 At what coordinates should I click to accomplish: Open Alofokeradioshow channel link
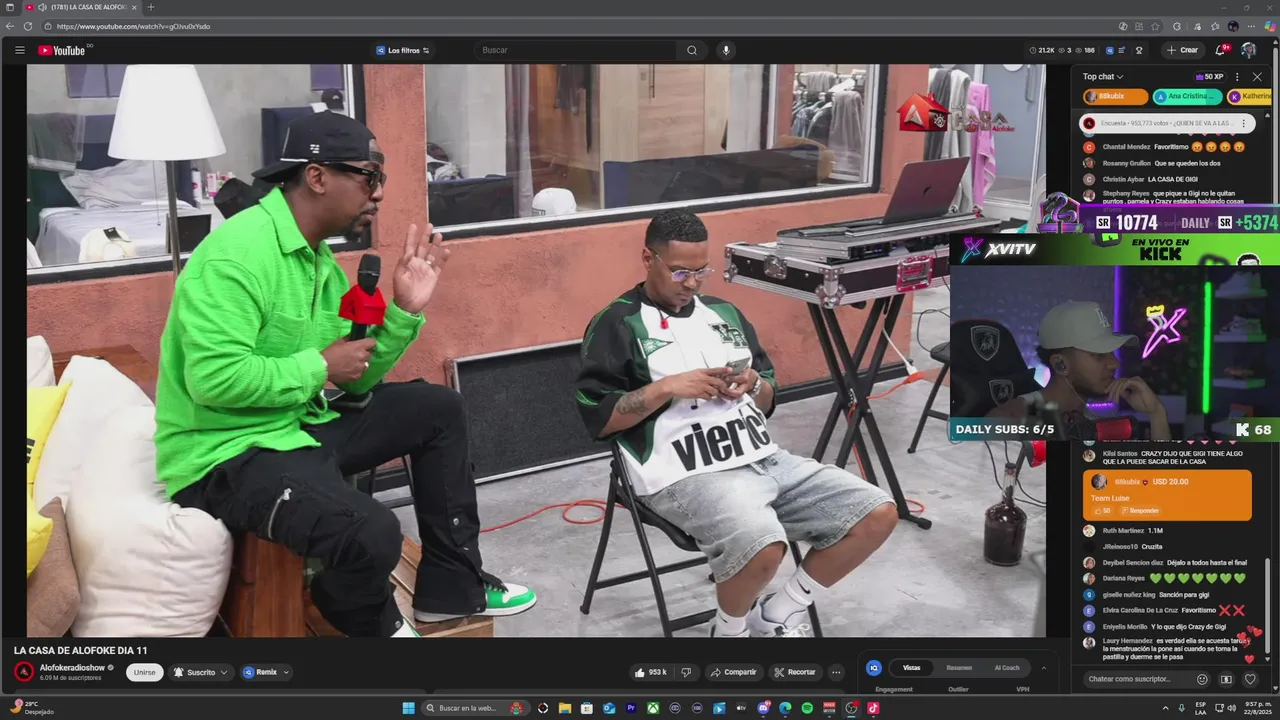[72, 667]
